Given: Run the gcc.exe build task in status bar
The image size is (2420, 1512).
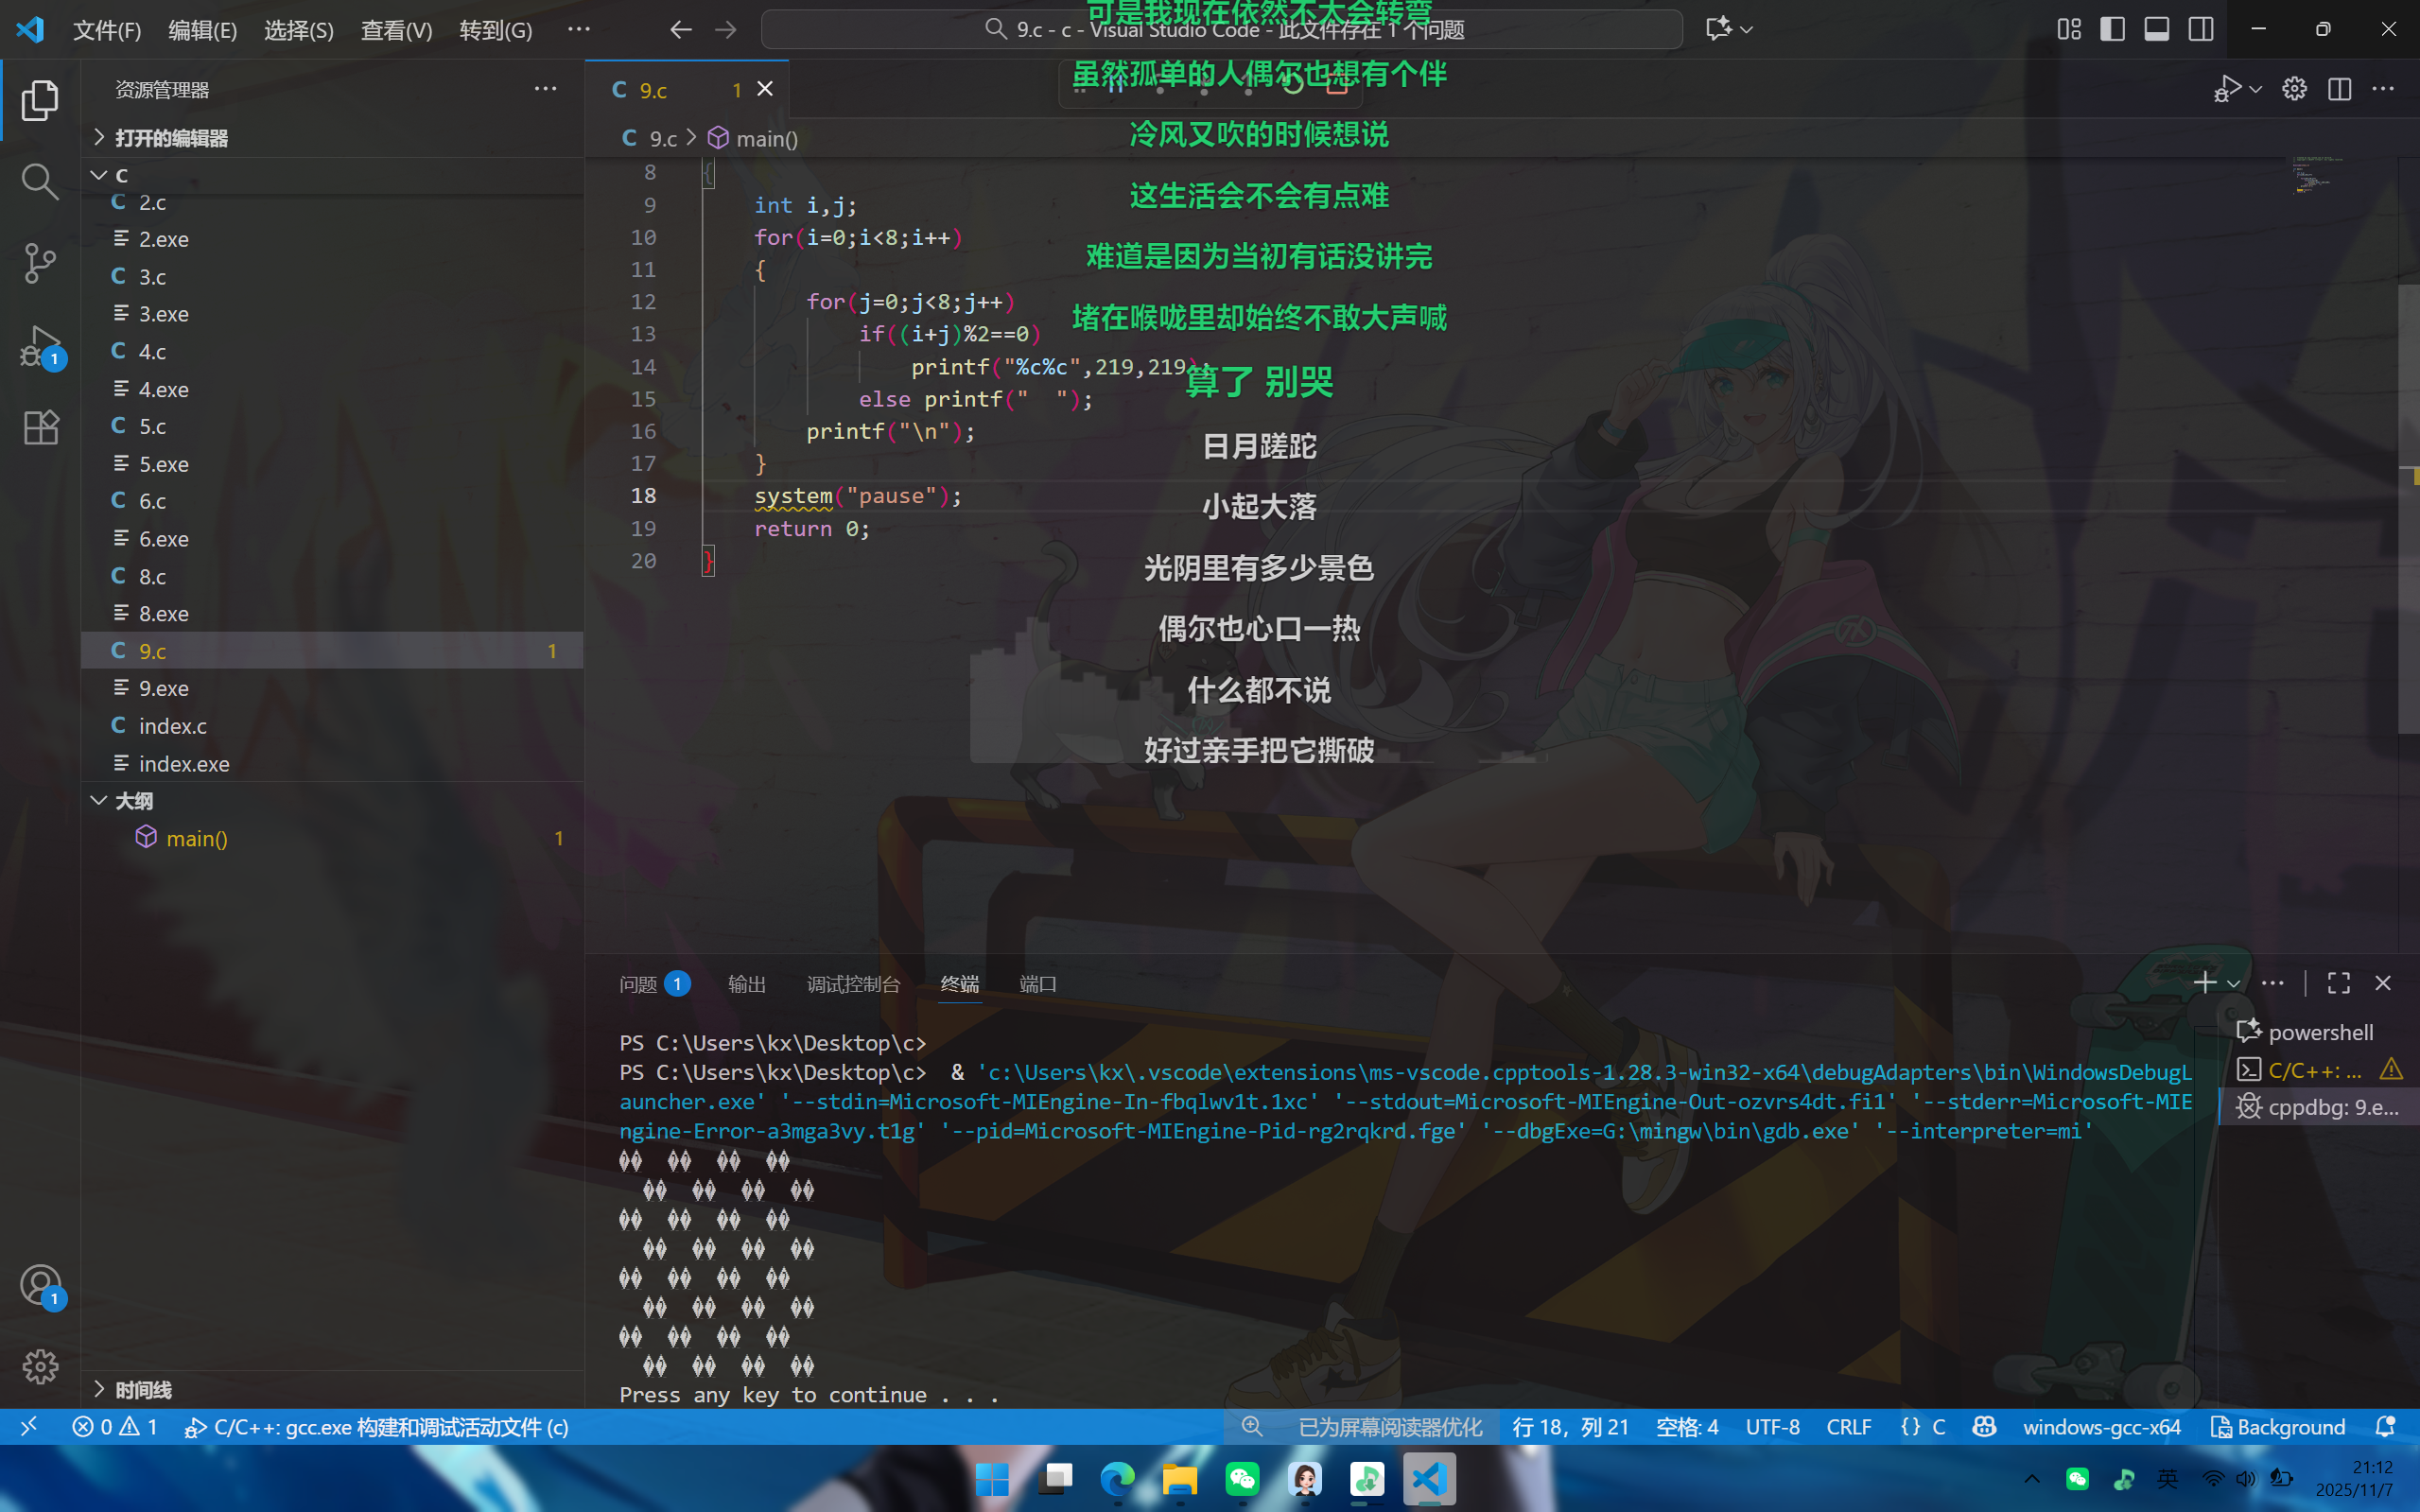Looking at the screenshot, I should tap(377, 1427).
